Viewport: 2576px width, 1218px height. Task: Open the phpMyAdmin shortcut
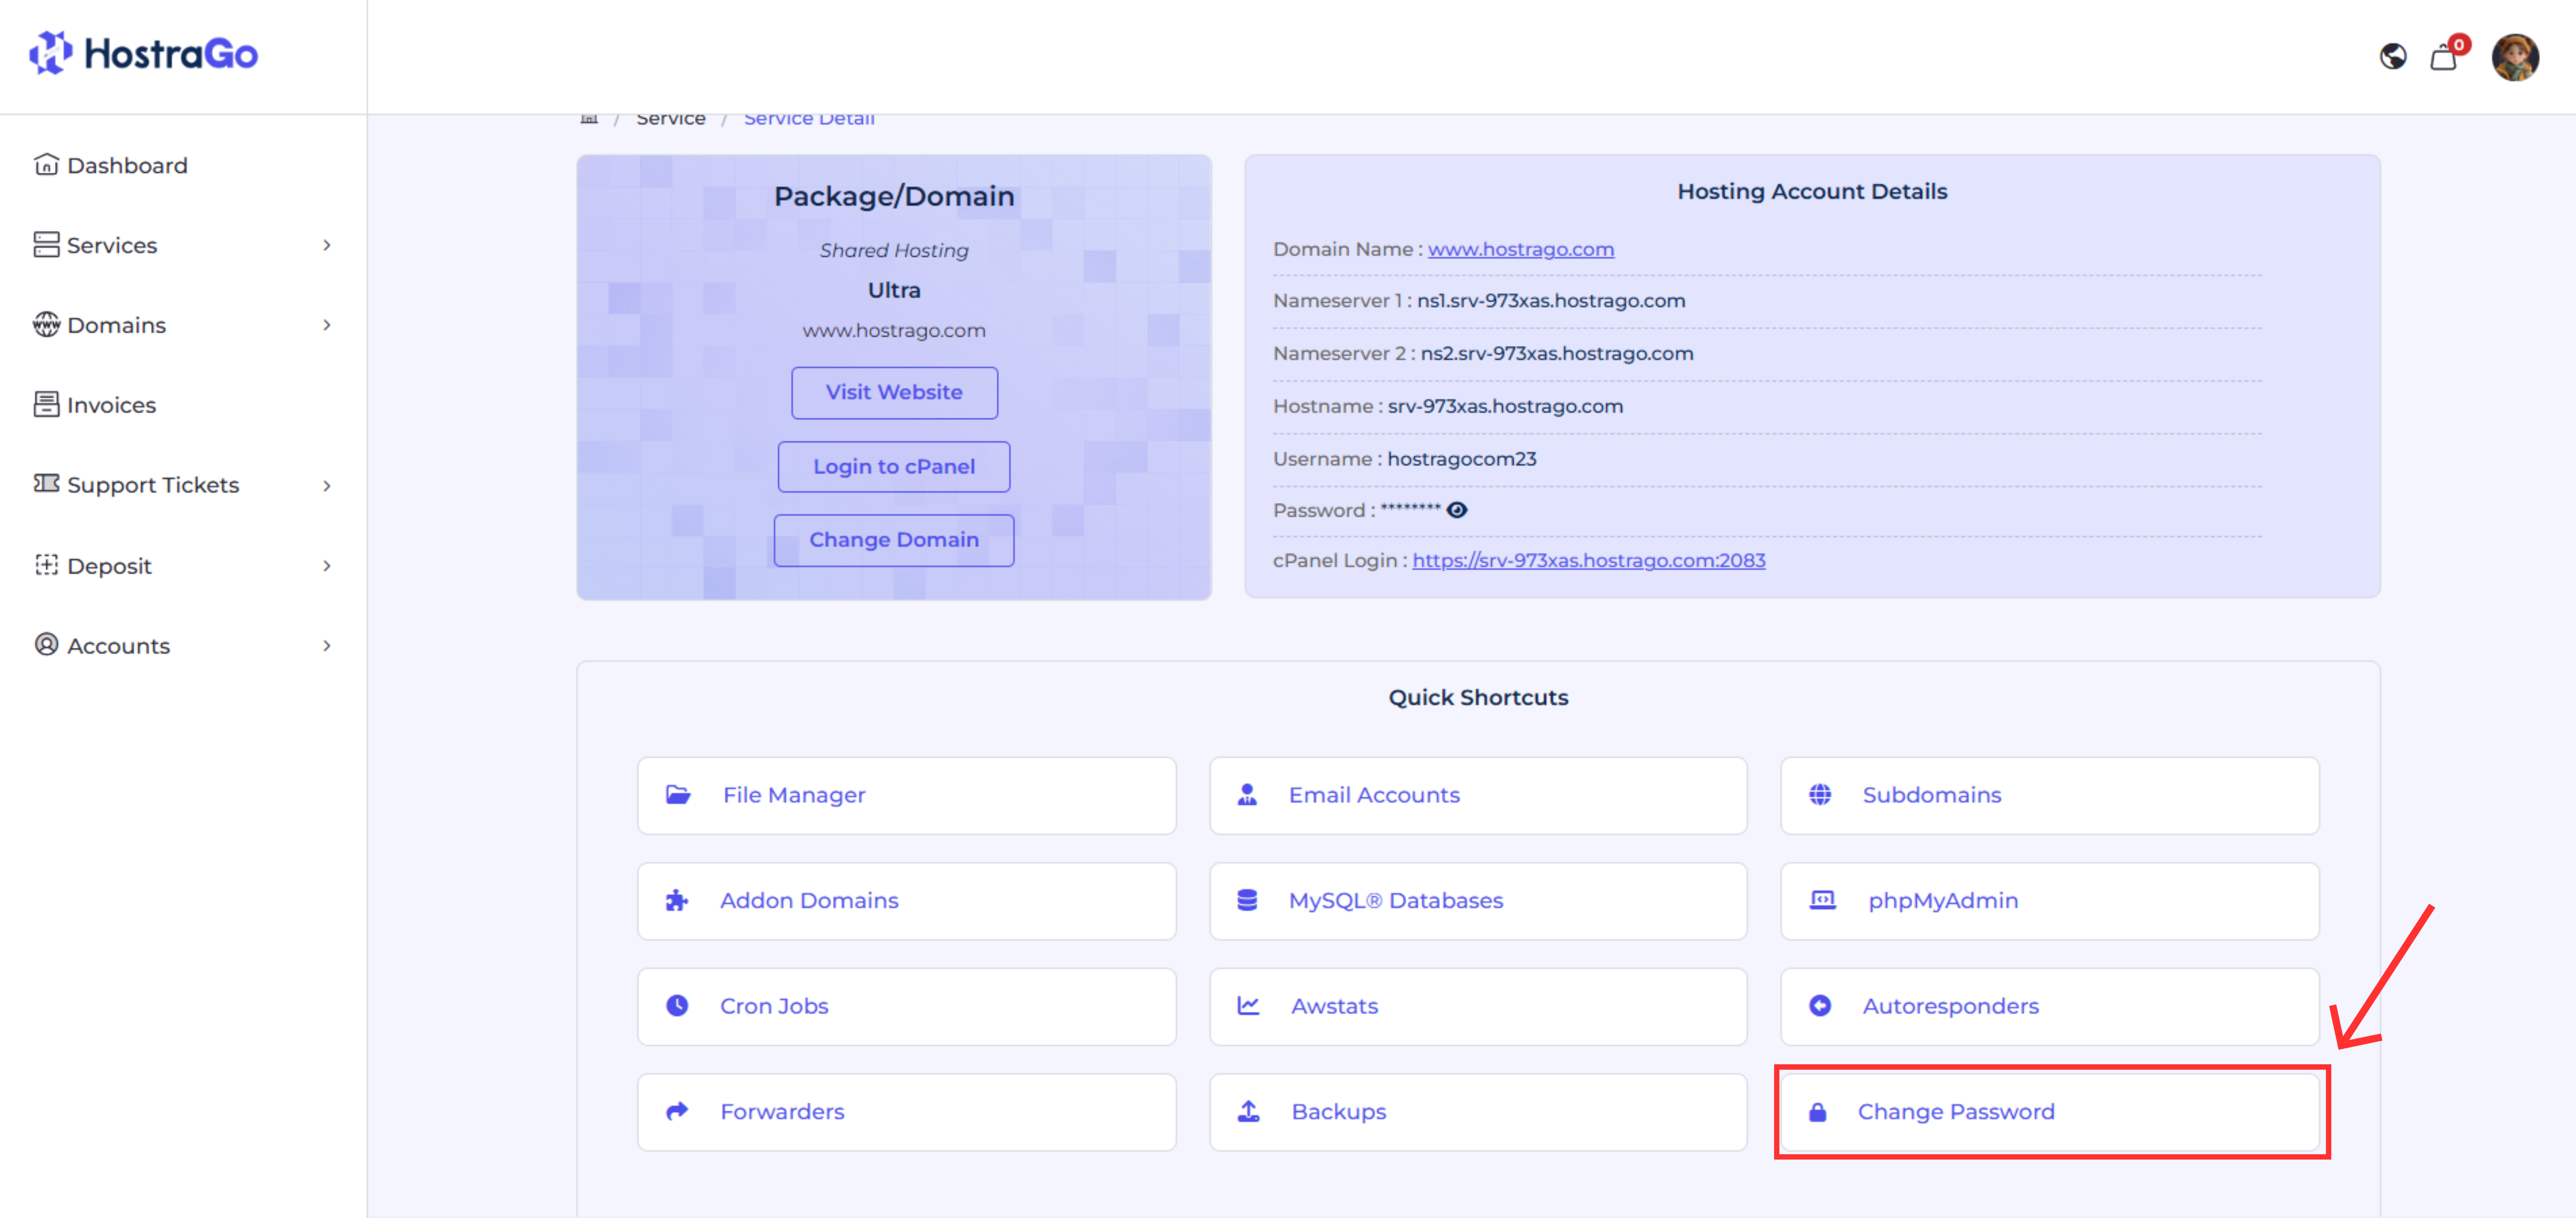(2049, 901)
